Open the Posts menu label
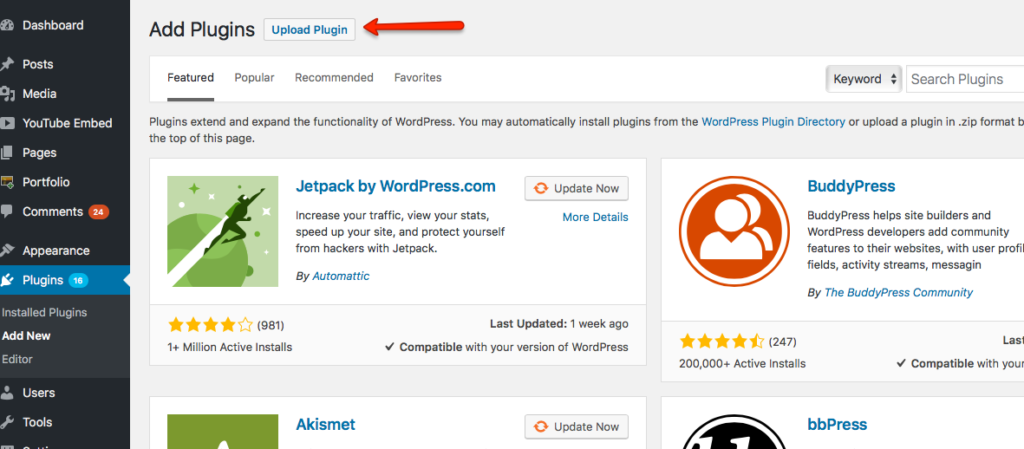 (x=38, y=64)
